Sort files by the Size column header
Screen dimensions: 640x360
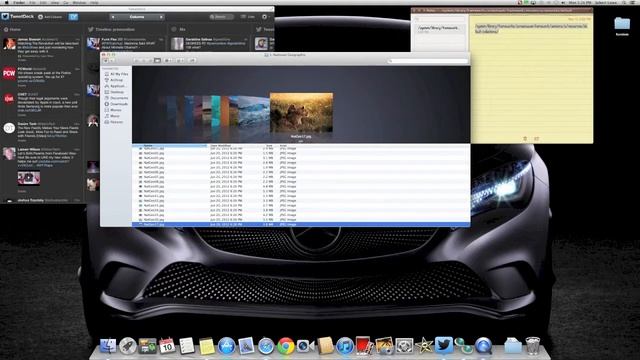(268, 146)
